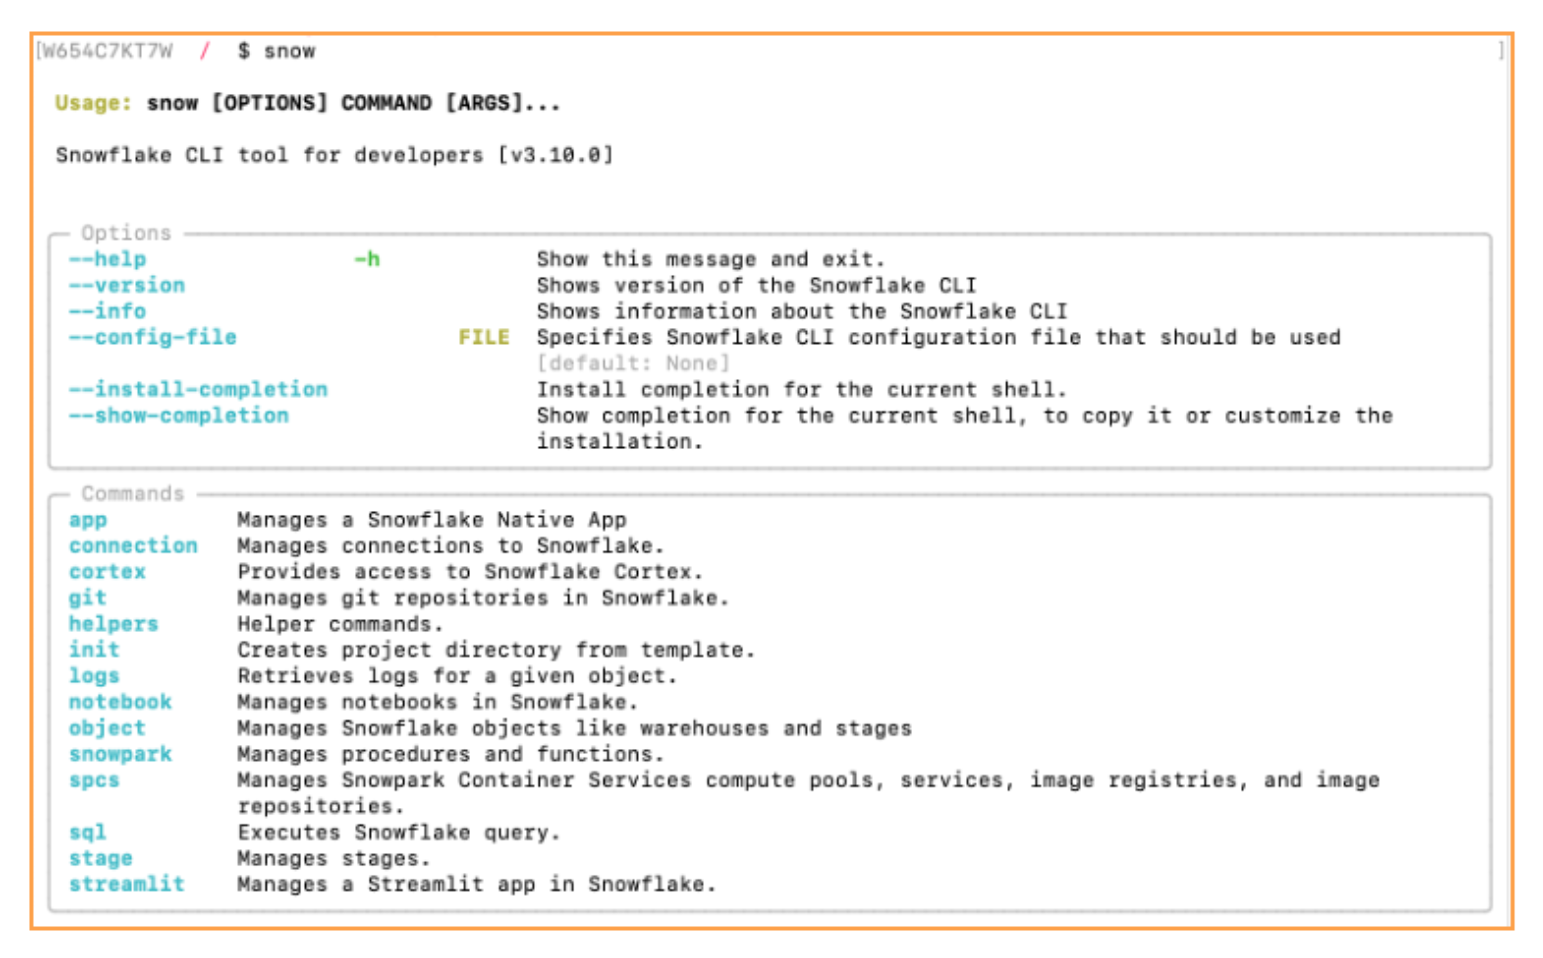Viewport: 1543px width, 958px height.
Task: Select the notebook command
Action: [x=120, y=702]
